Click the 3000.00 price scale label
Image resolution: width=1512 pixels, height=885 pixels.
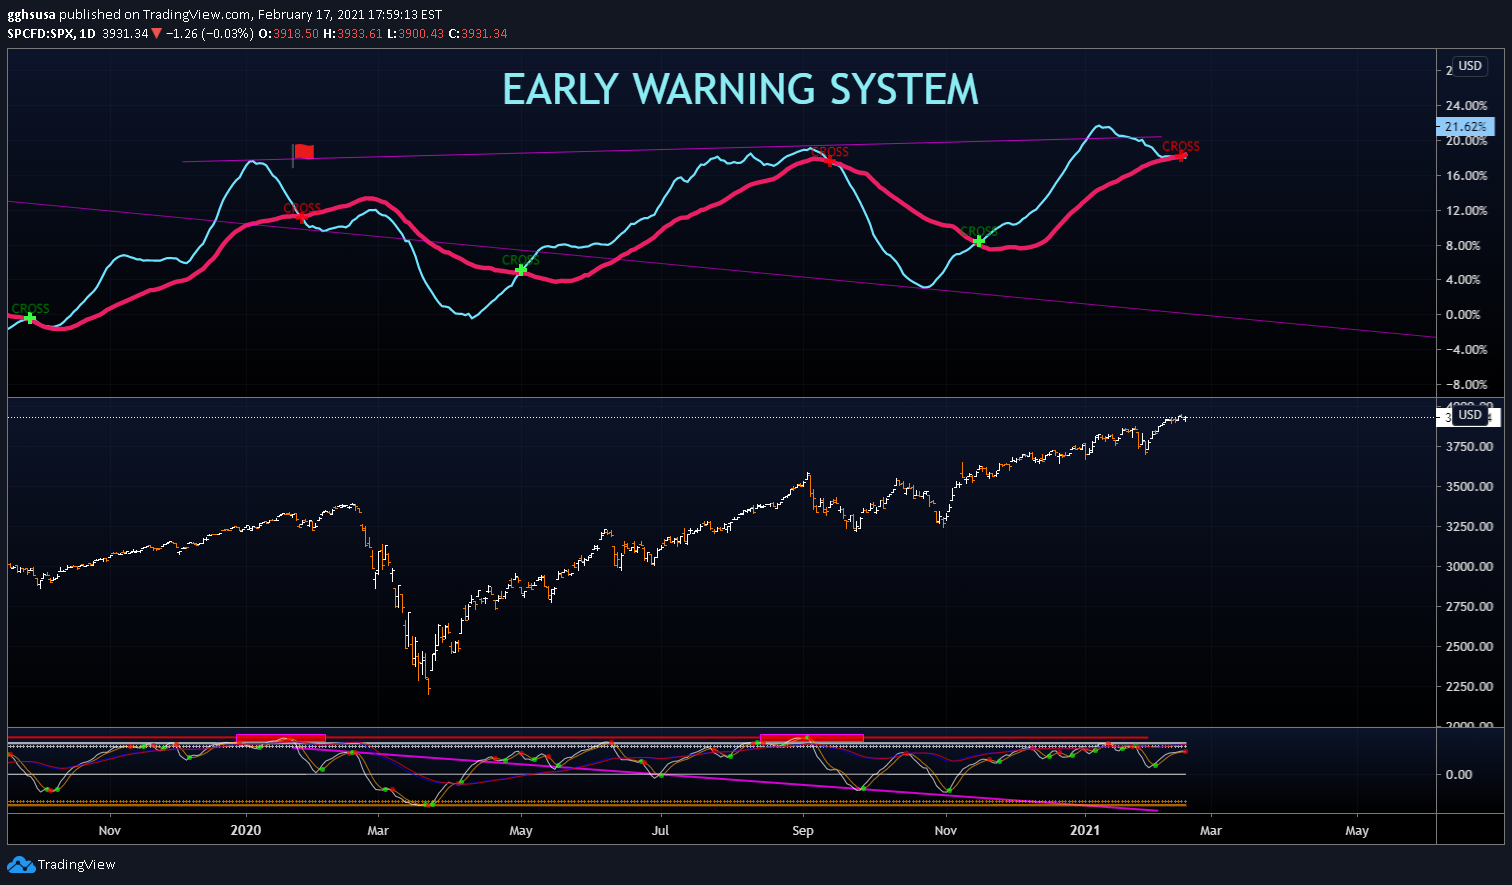[1469, 567]
